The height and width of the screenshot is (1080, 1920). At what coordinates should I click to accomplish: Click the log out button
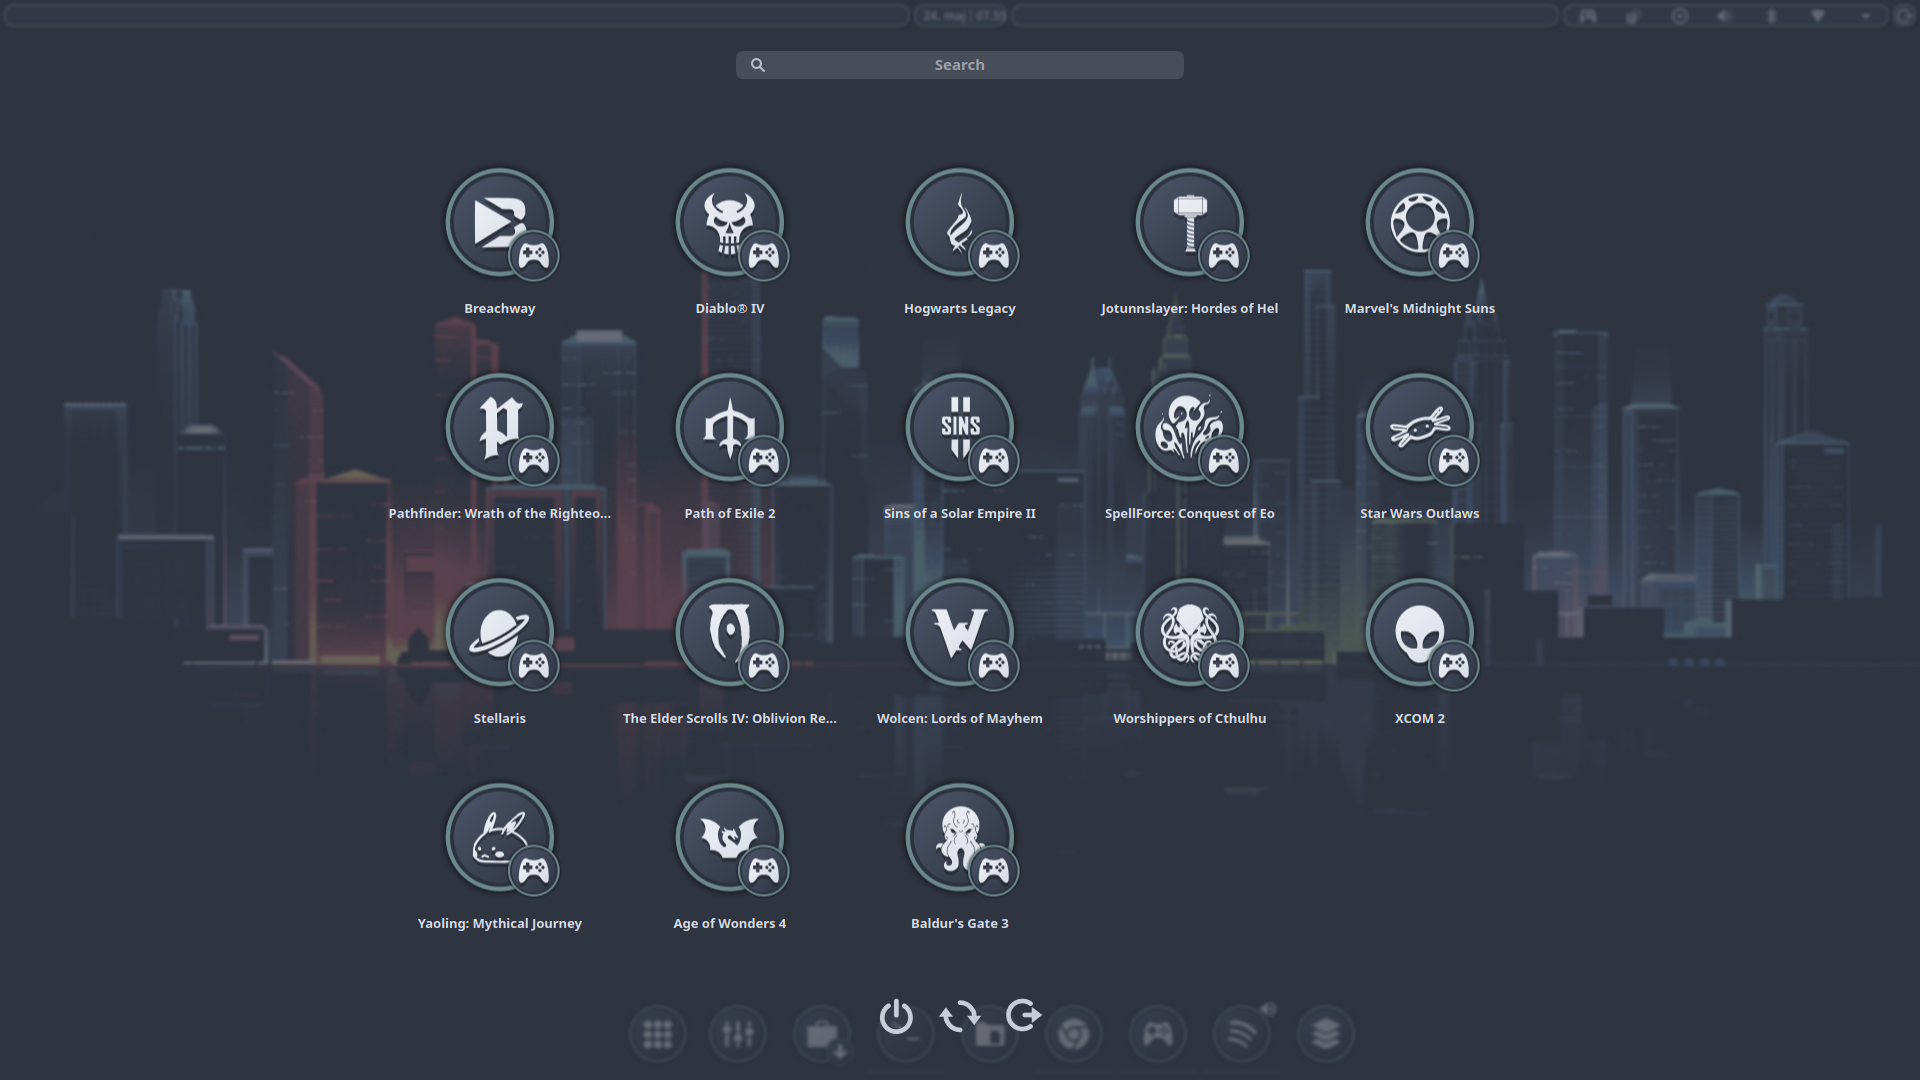pyautogui.click(x=1023, y=1016)
